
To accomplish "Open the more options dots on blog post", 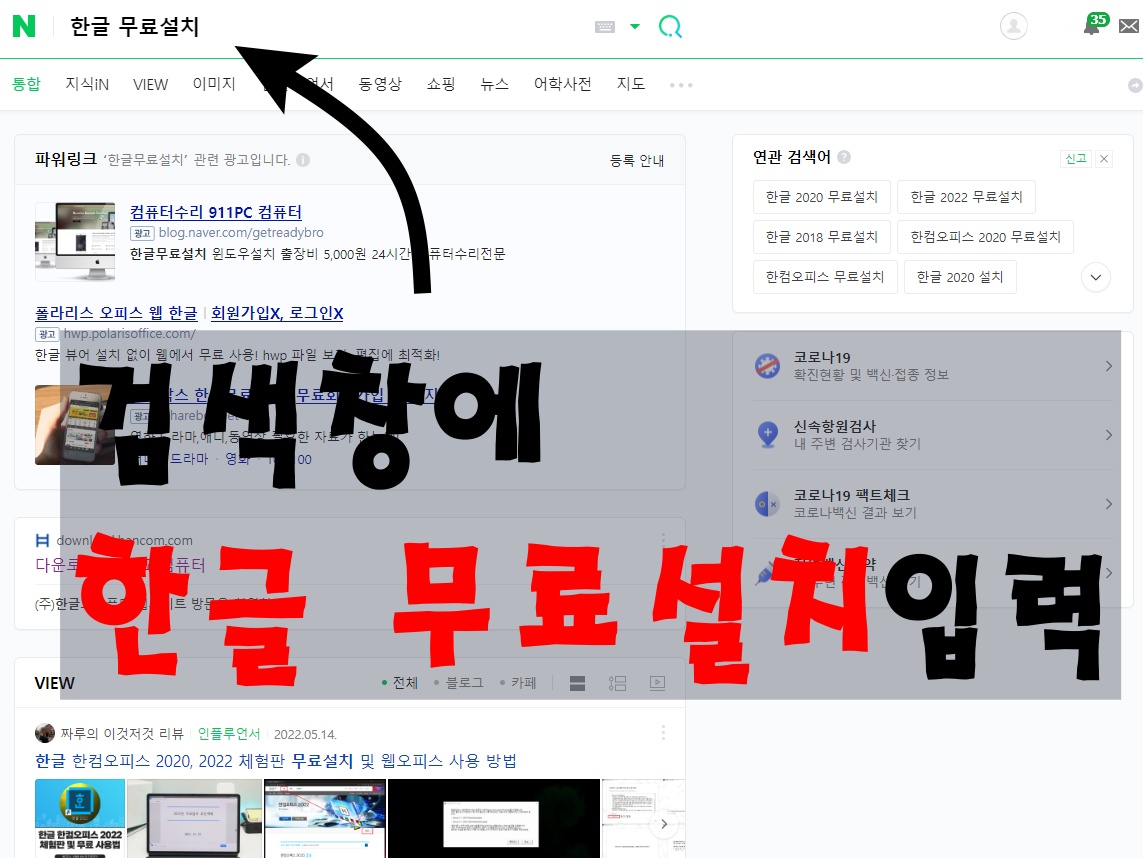I will pos(663,733).
